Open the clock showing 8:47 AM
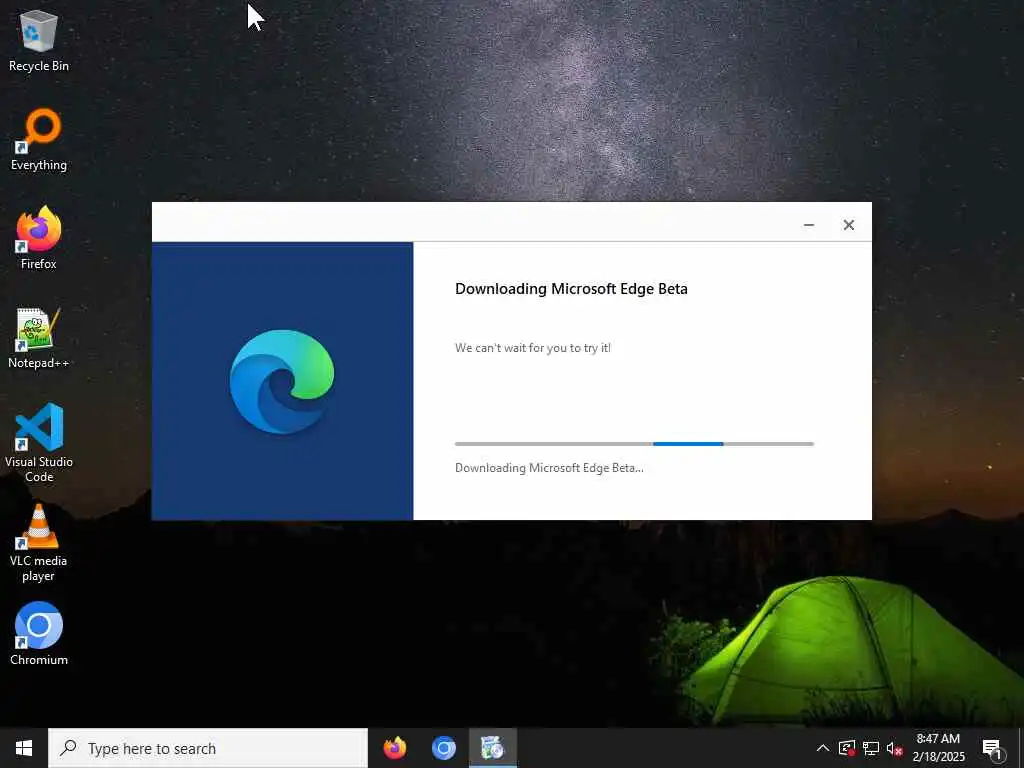The image size is (1024, 768). point(938,748)
